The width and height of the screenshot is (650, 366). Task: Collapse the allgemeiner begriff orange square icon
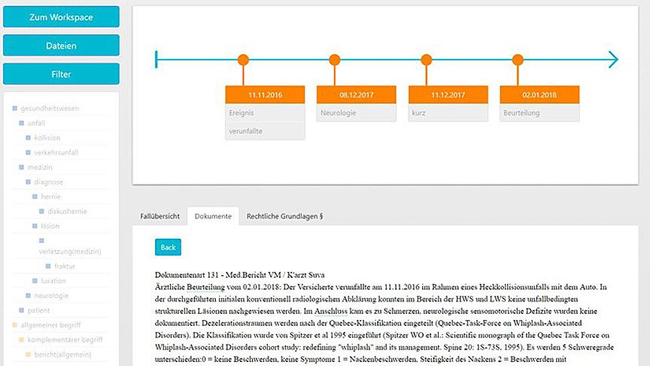[x=15, y=325]
